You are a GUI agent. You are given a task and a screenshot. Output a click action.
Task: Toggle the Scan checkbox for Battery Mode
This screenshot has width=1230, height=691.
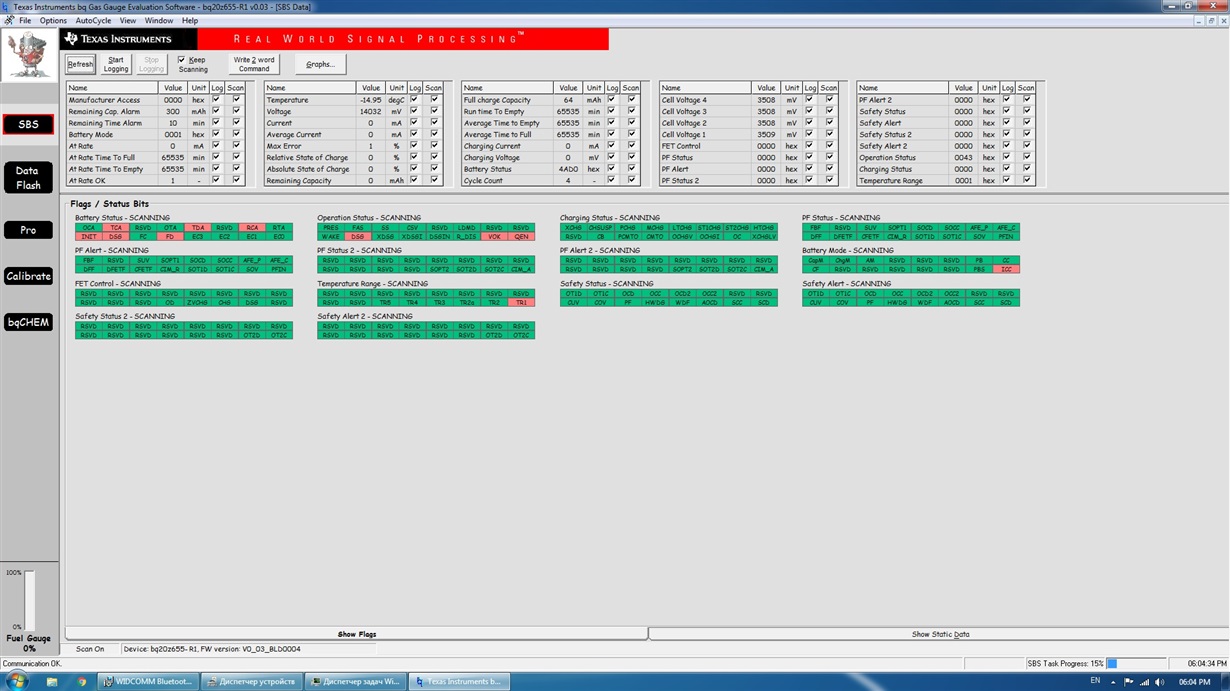click(x=236, y=134)
